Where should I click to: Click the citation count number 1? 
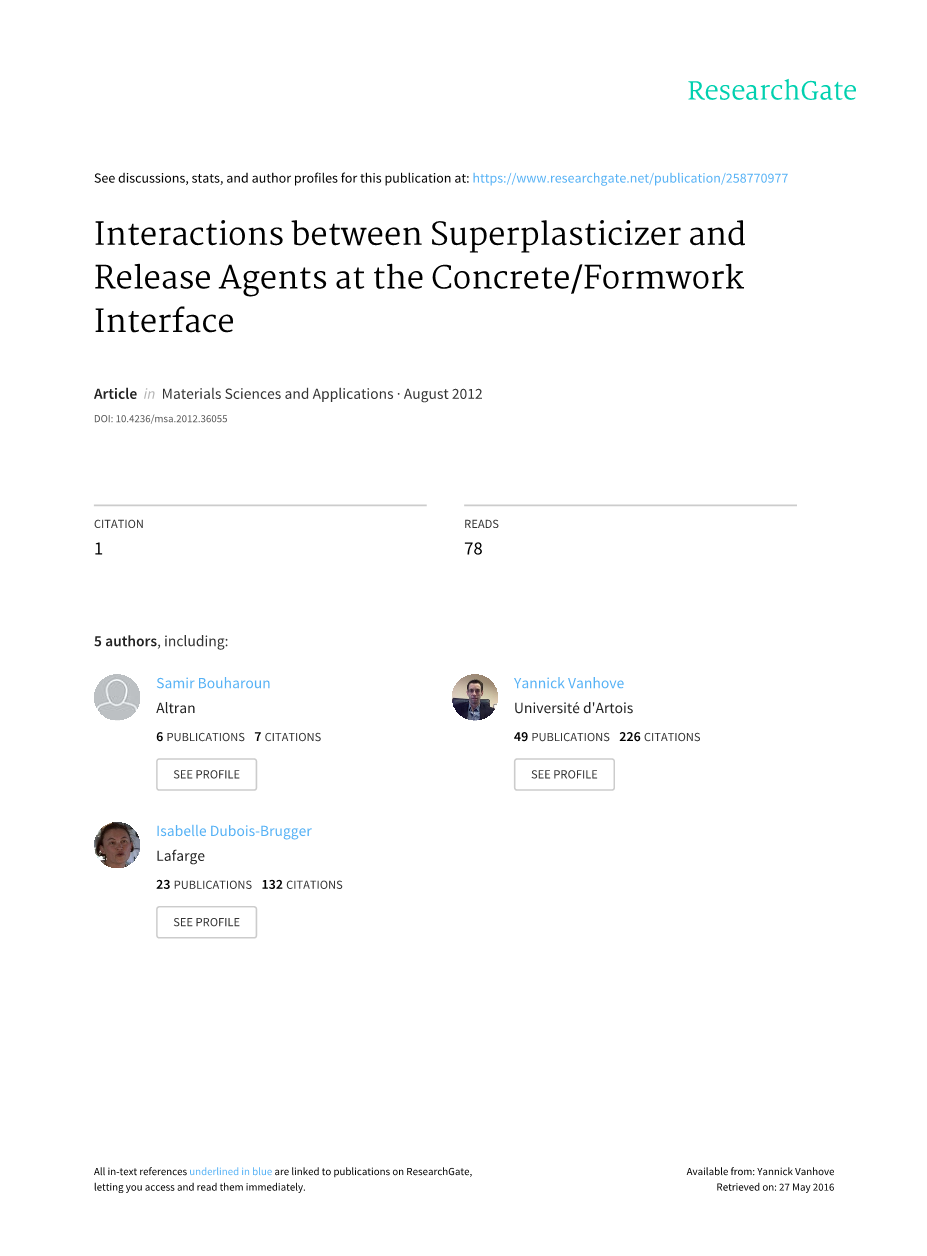coord(98,548)
